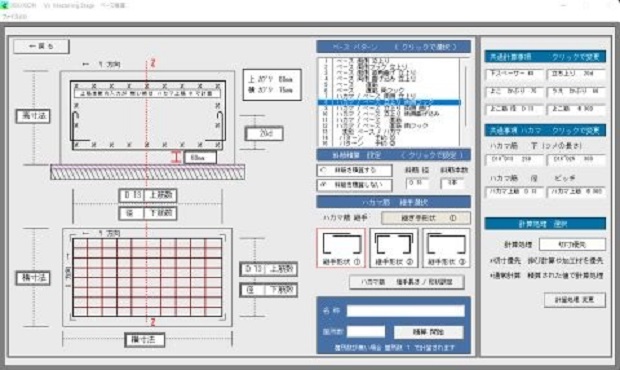Click the left hook bar in section drawing
Viewport: 620px width, 370px height.
[x=74, y=126]
